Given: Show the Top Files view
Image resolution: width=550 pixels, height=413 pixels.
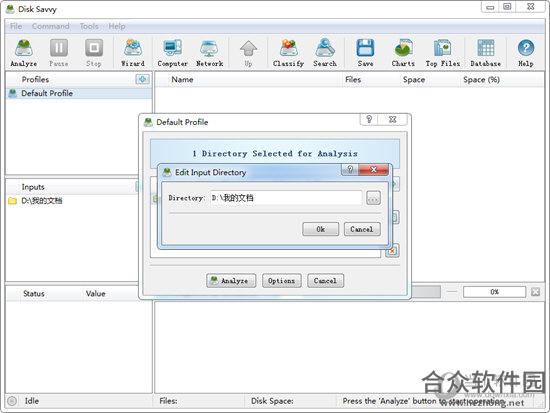Looking at the screenshot, I should click(x=443, y=53).
